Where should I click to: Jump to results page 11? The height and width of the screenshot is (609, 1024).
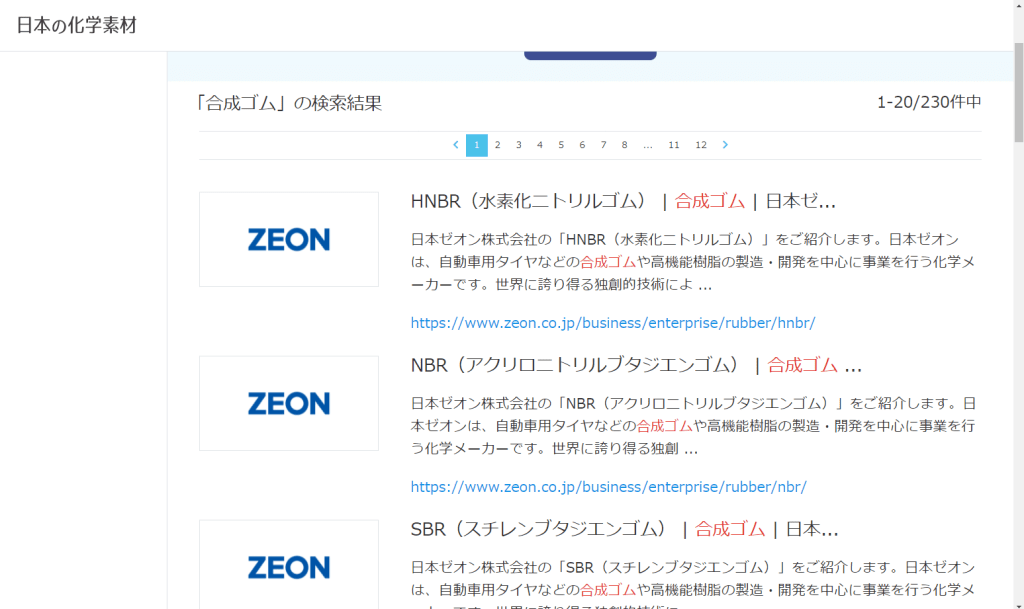[674, 145]
